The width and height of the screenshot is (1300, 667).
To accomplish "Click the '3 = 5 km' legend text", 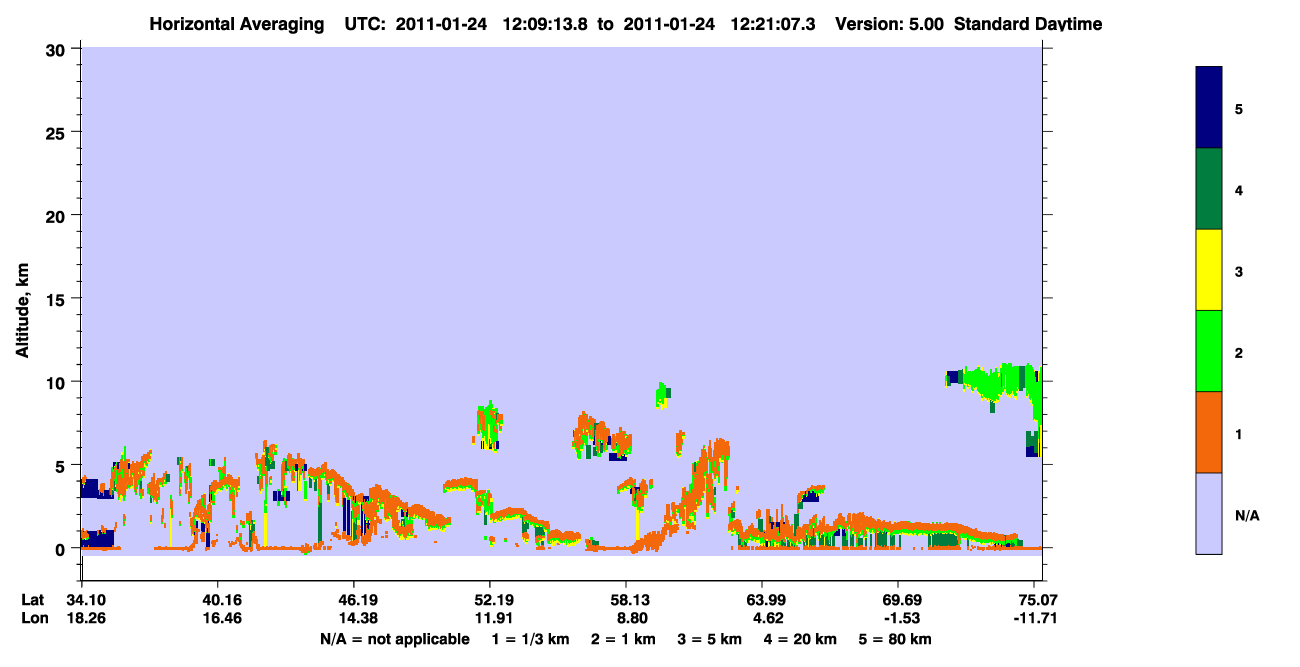I will point(711,639).
